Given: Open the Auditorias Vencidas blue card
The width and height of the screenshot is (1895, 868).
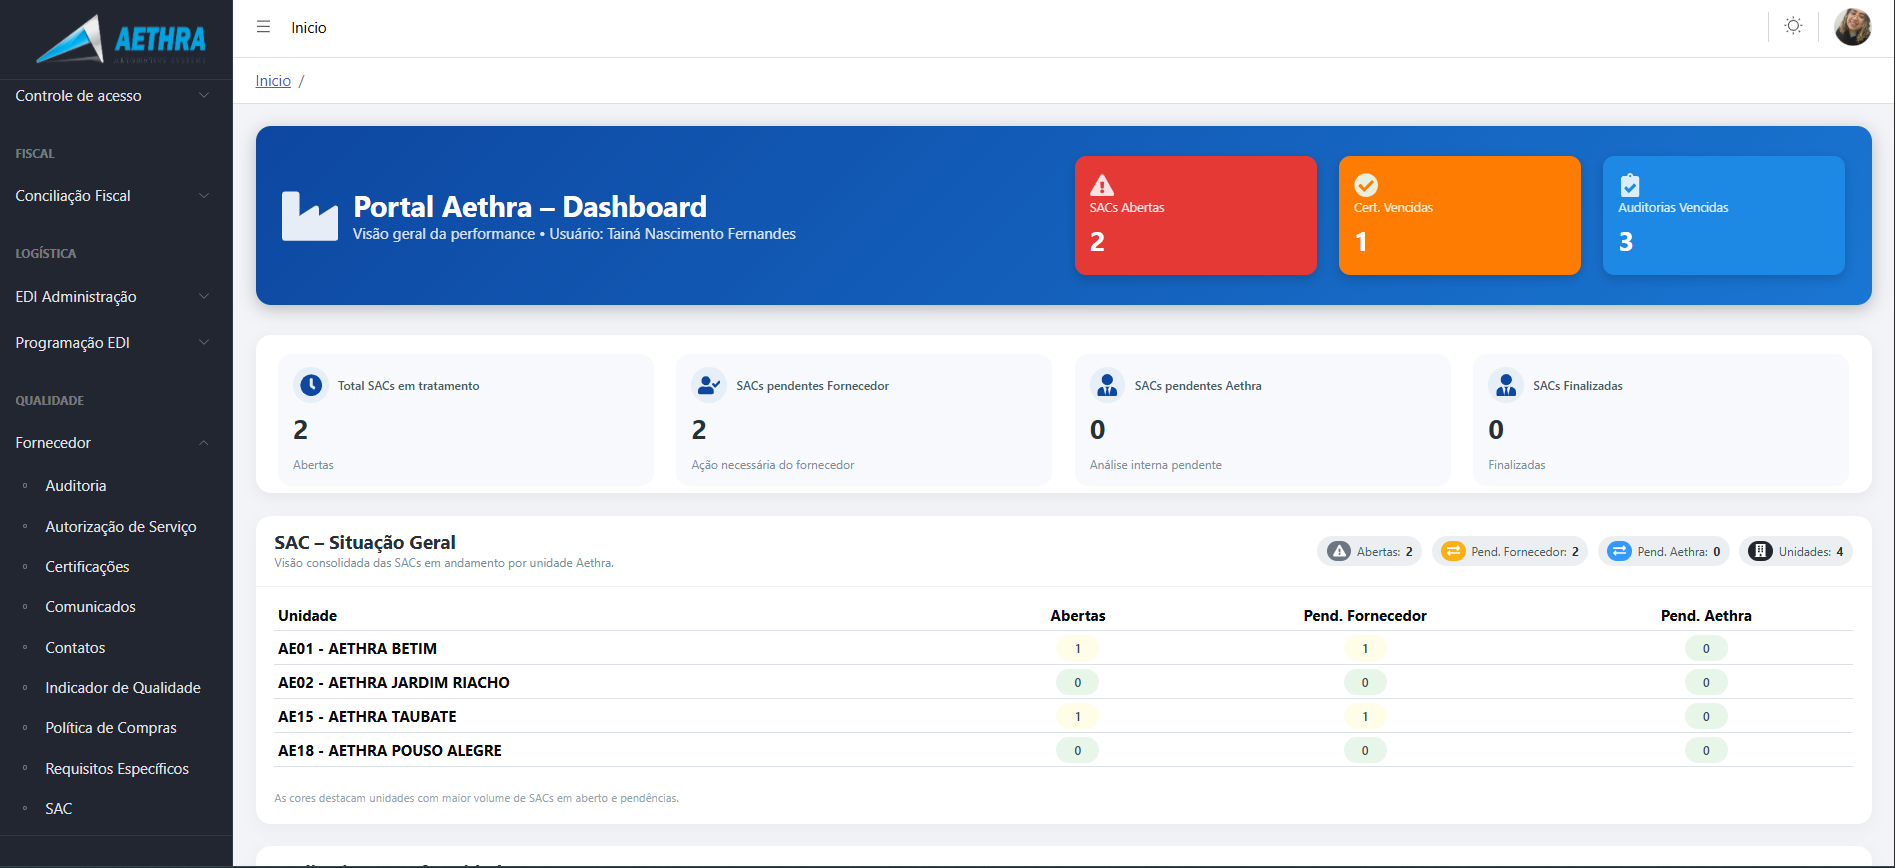Looking at the screenshot, I should click(x=1724, y=215).
